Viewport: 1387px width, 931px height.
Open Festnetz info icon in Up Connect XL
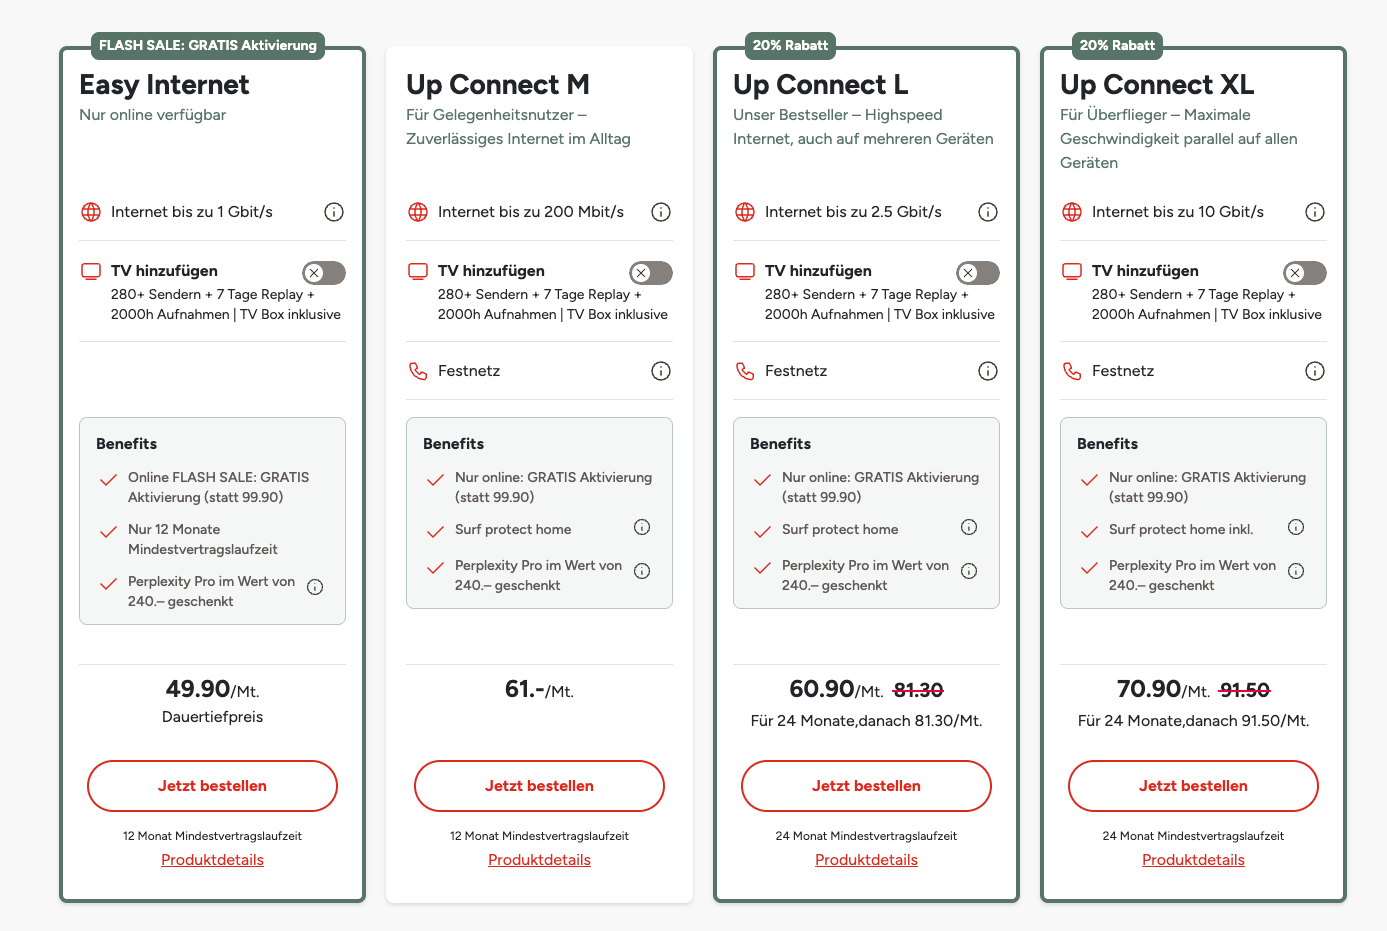[x=1315, y=371]
